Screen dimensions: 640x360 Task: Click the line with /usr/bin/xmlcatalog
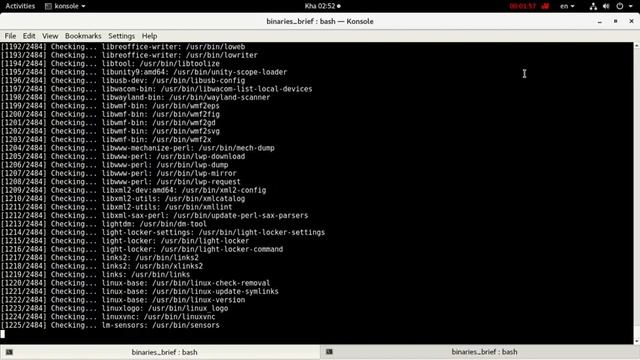123,199
